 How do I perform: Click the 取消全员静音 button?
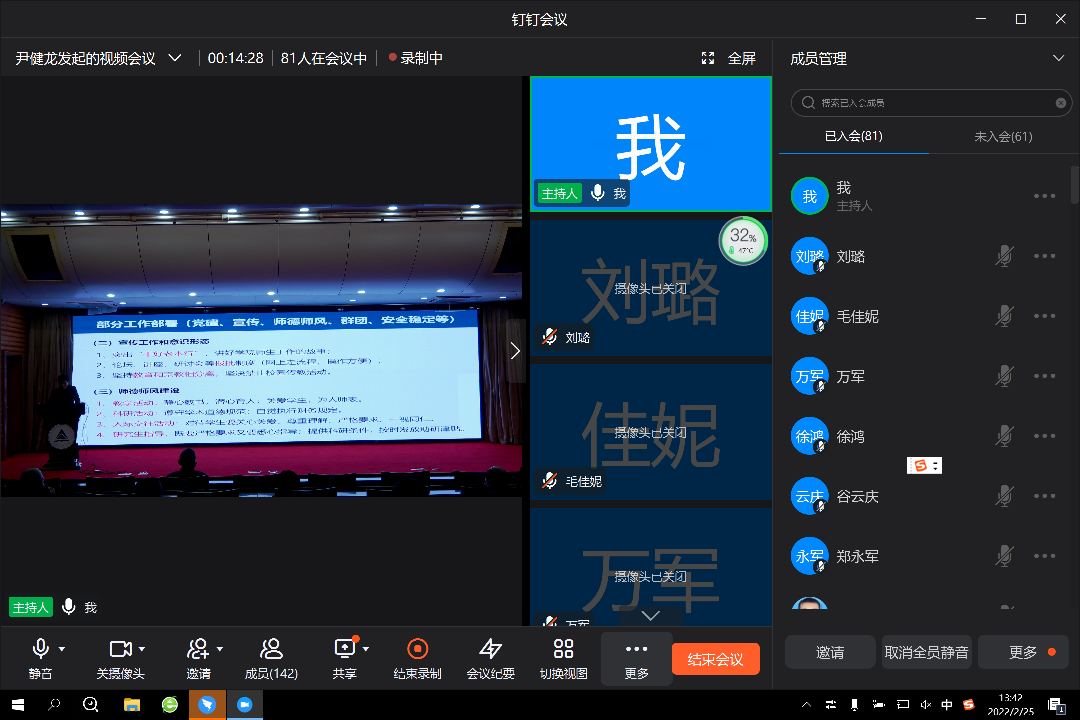[926, 652]
